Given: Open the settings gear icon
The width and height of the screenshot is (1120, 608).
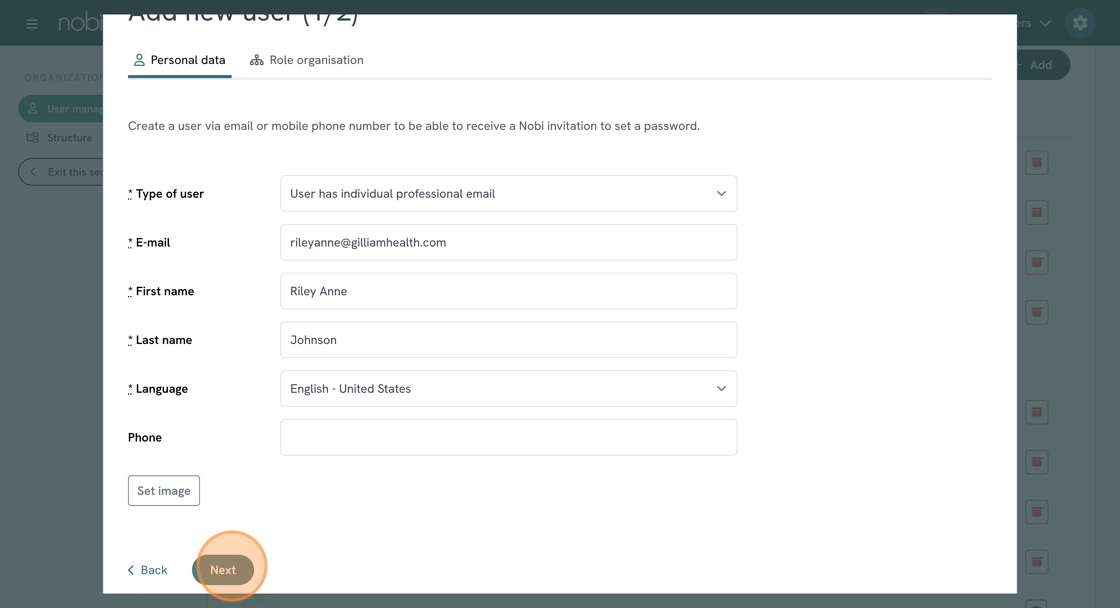Looking at the screenshot, I should tap(1080, 23).
